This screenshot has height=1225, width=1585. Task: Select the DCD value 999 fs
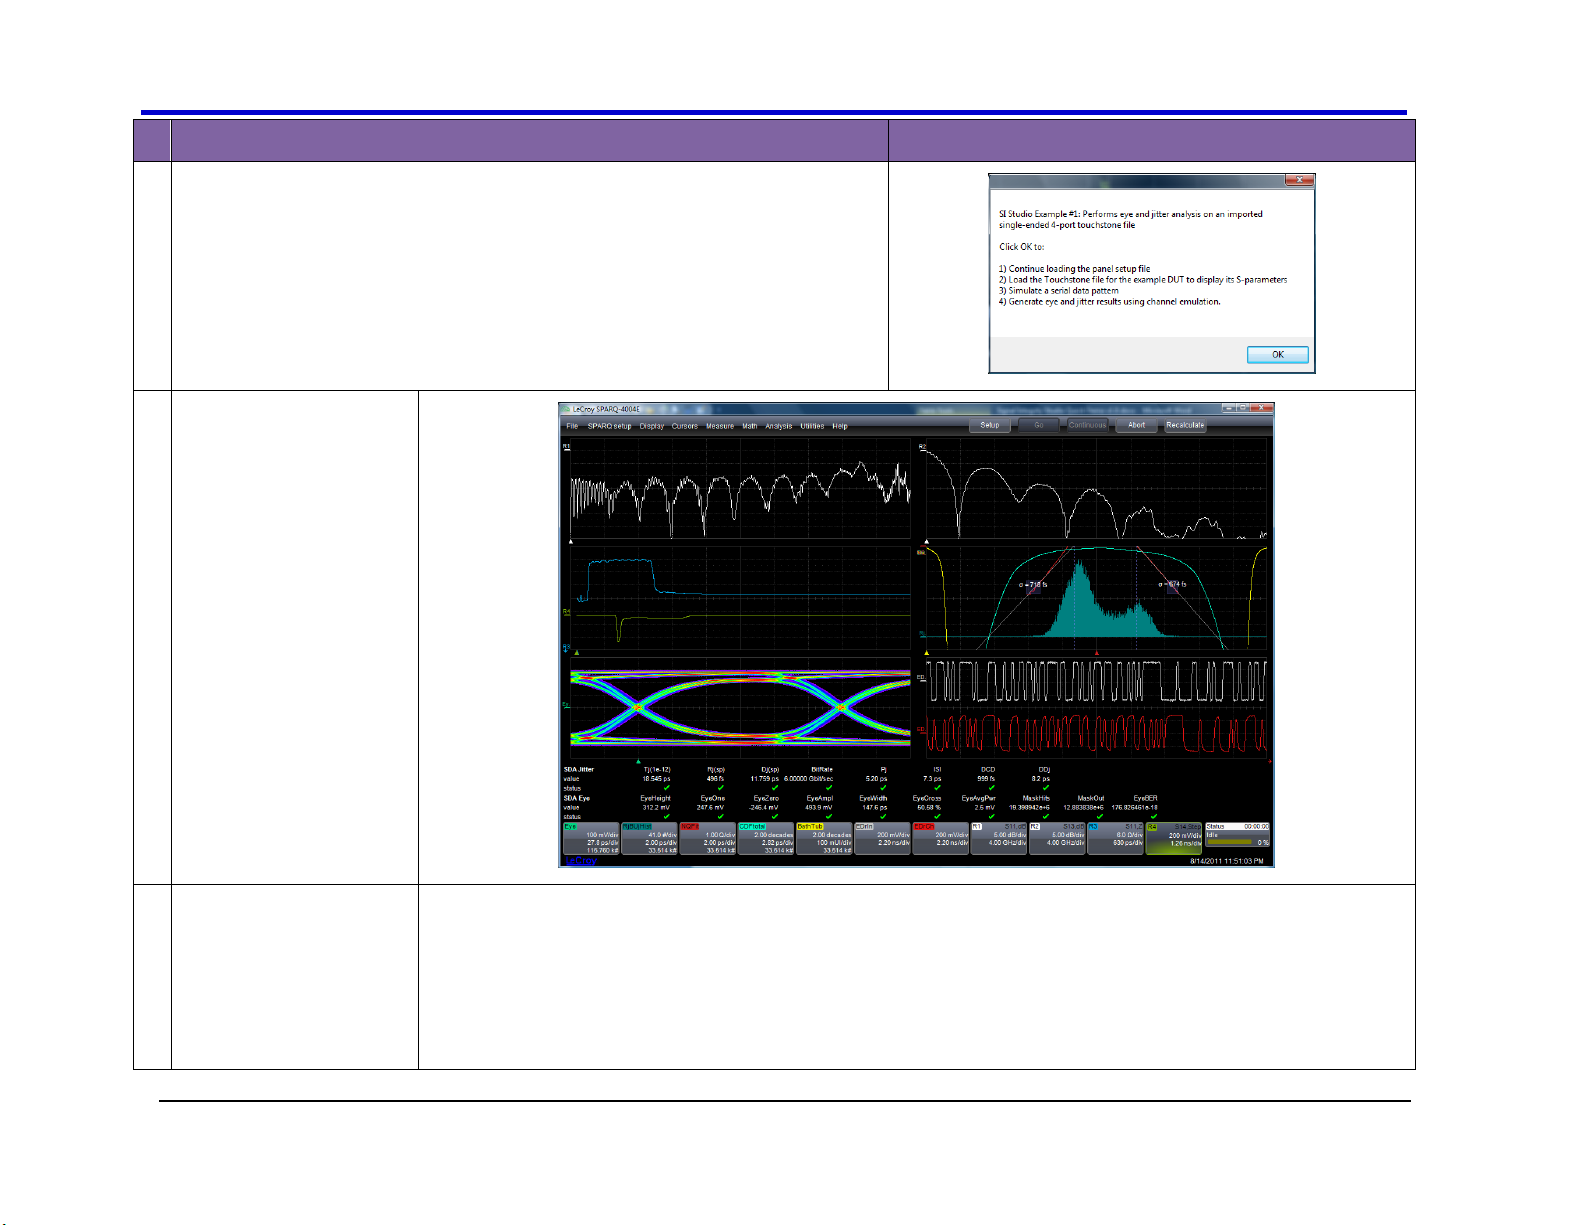coord(986,779)
